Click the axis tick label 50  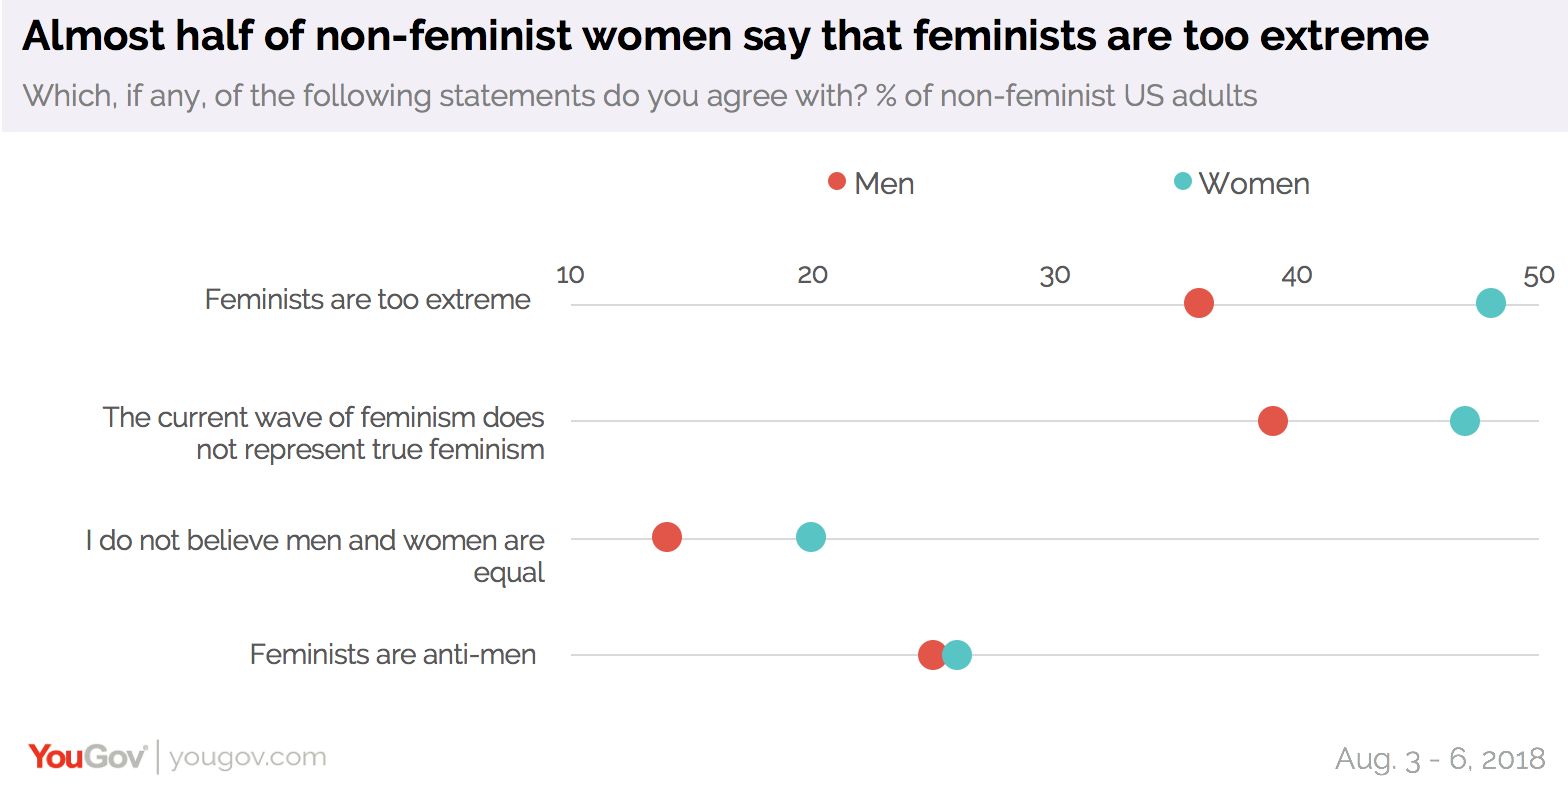pos(1538,276)
